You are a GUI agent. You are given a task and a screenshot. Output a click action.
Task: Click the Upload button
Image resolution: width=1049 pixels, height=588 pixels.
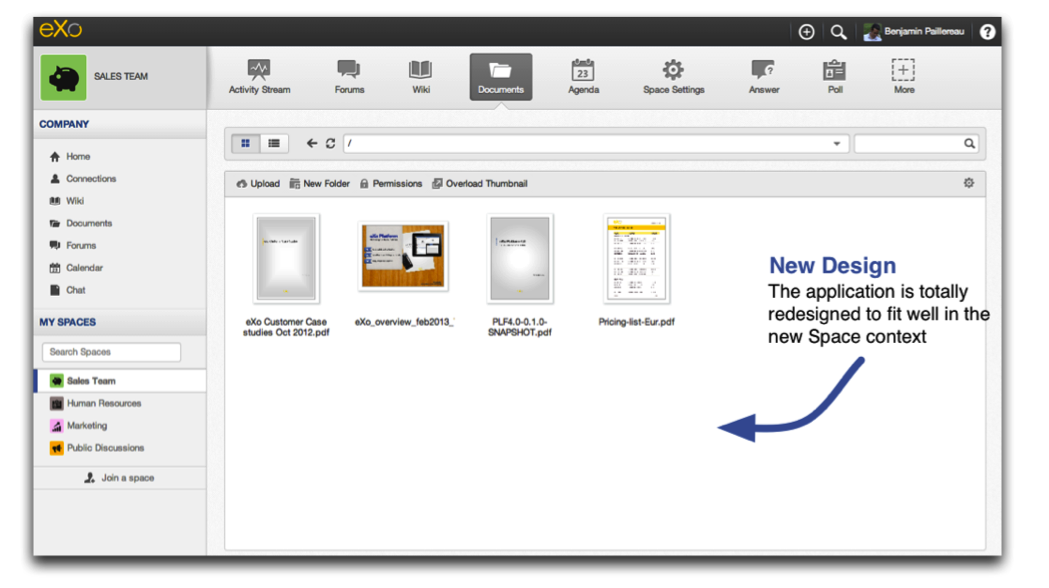point(258,183)
